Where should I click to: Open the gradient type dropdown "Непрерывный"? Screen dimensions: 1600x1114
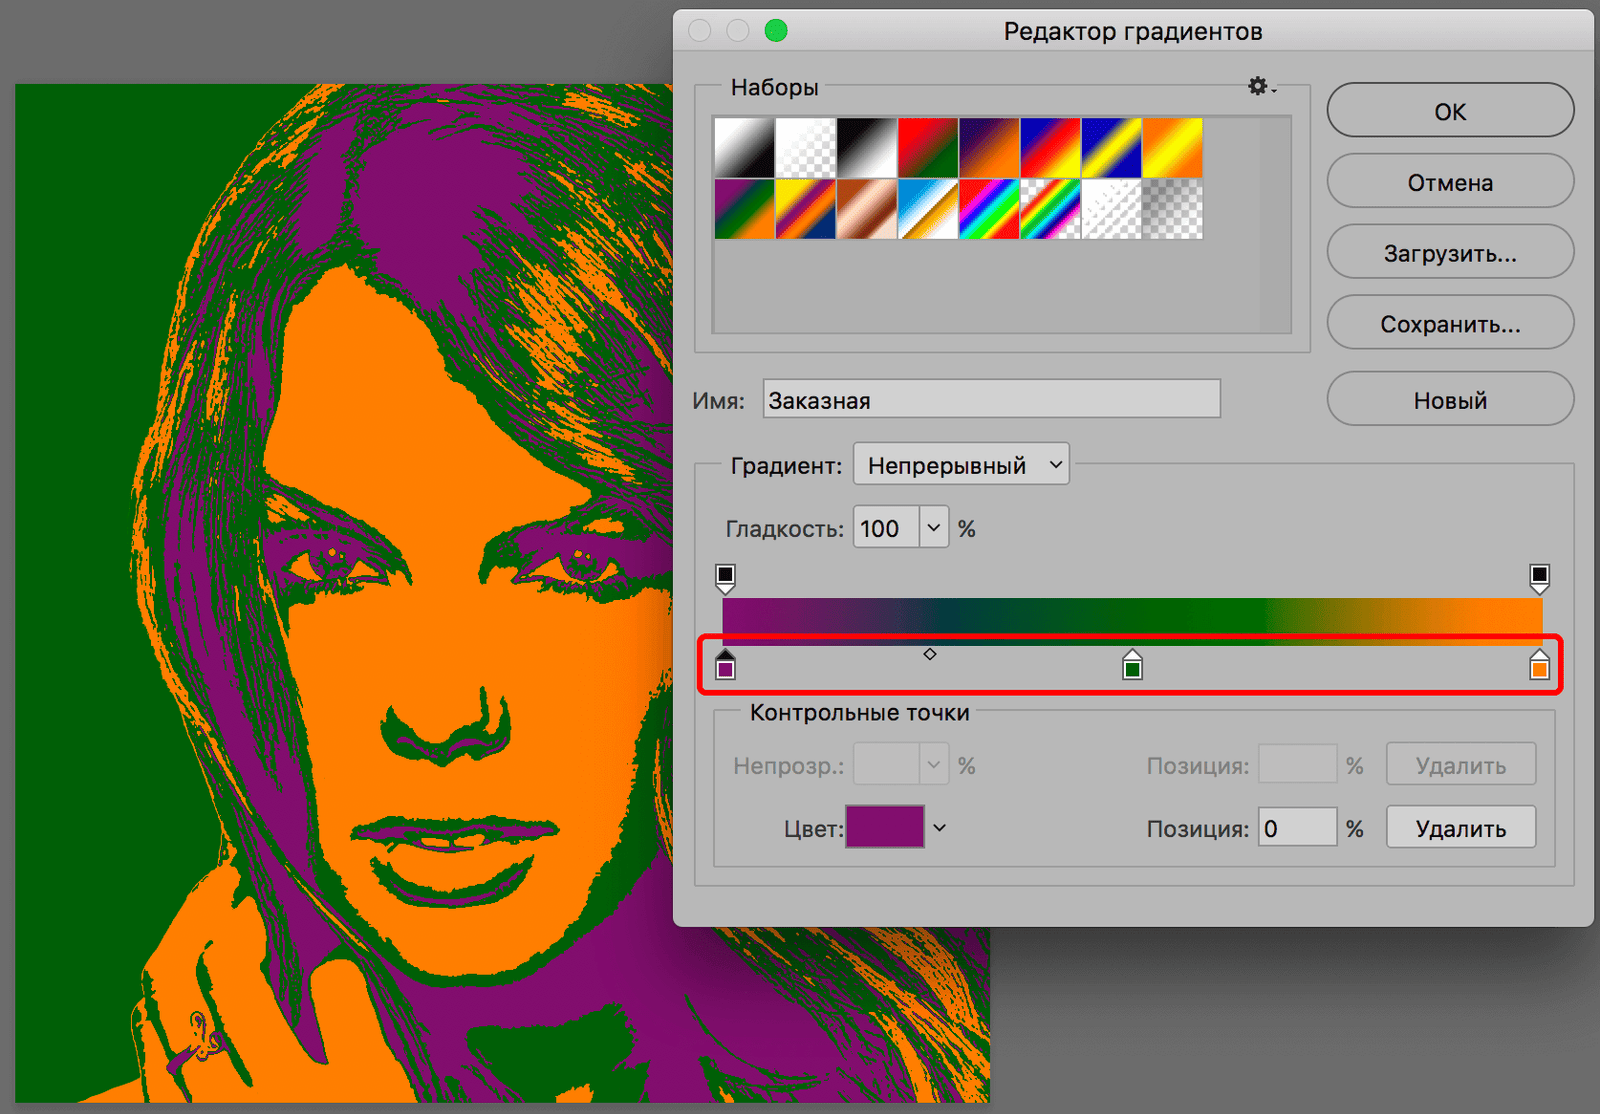960,465
